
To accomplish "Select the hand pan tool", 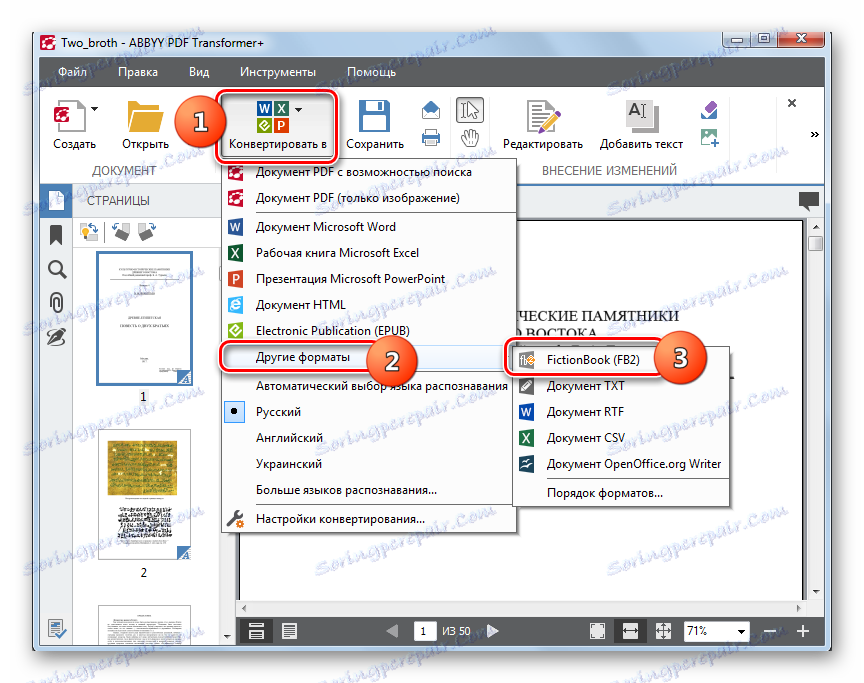I will 469,138.
